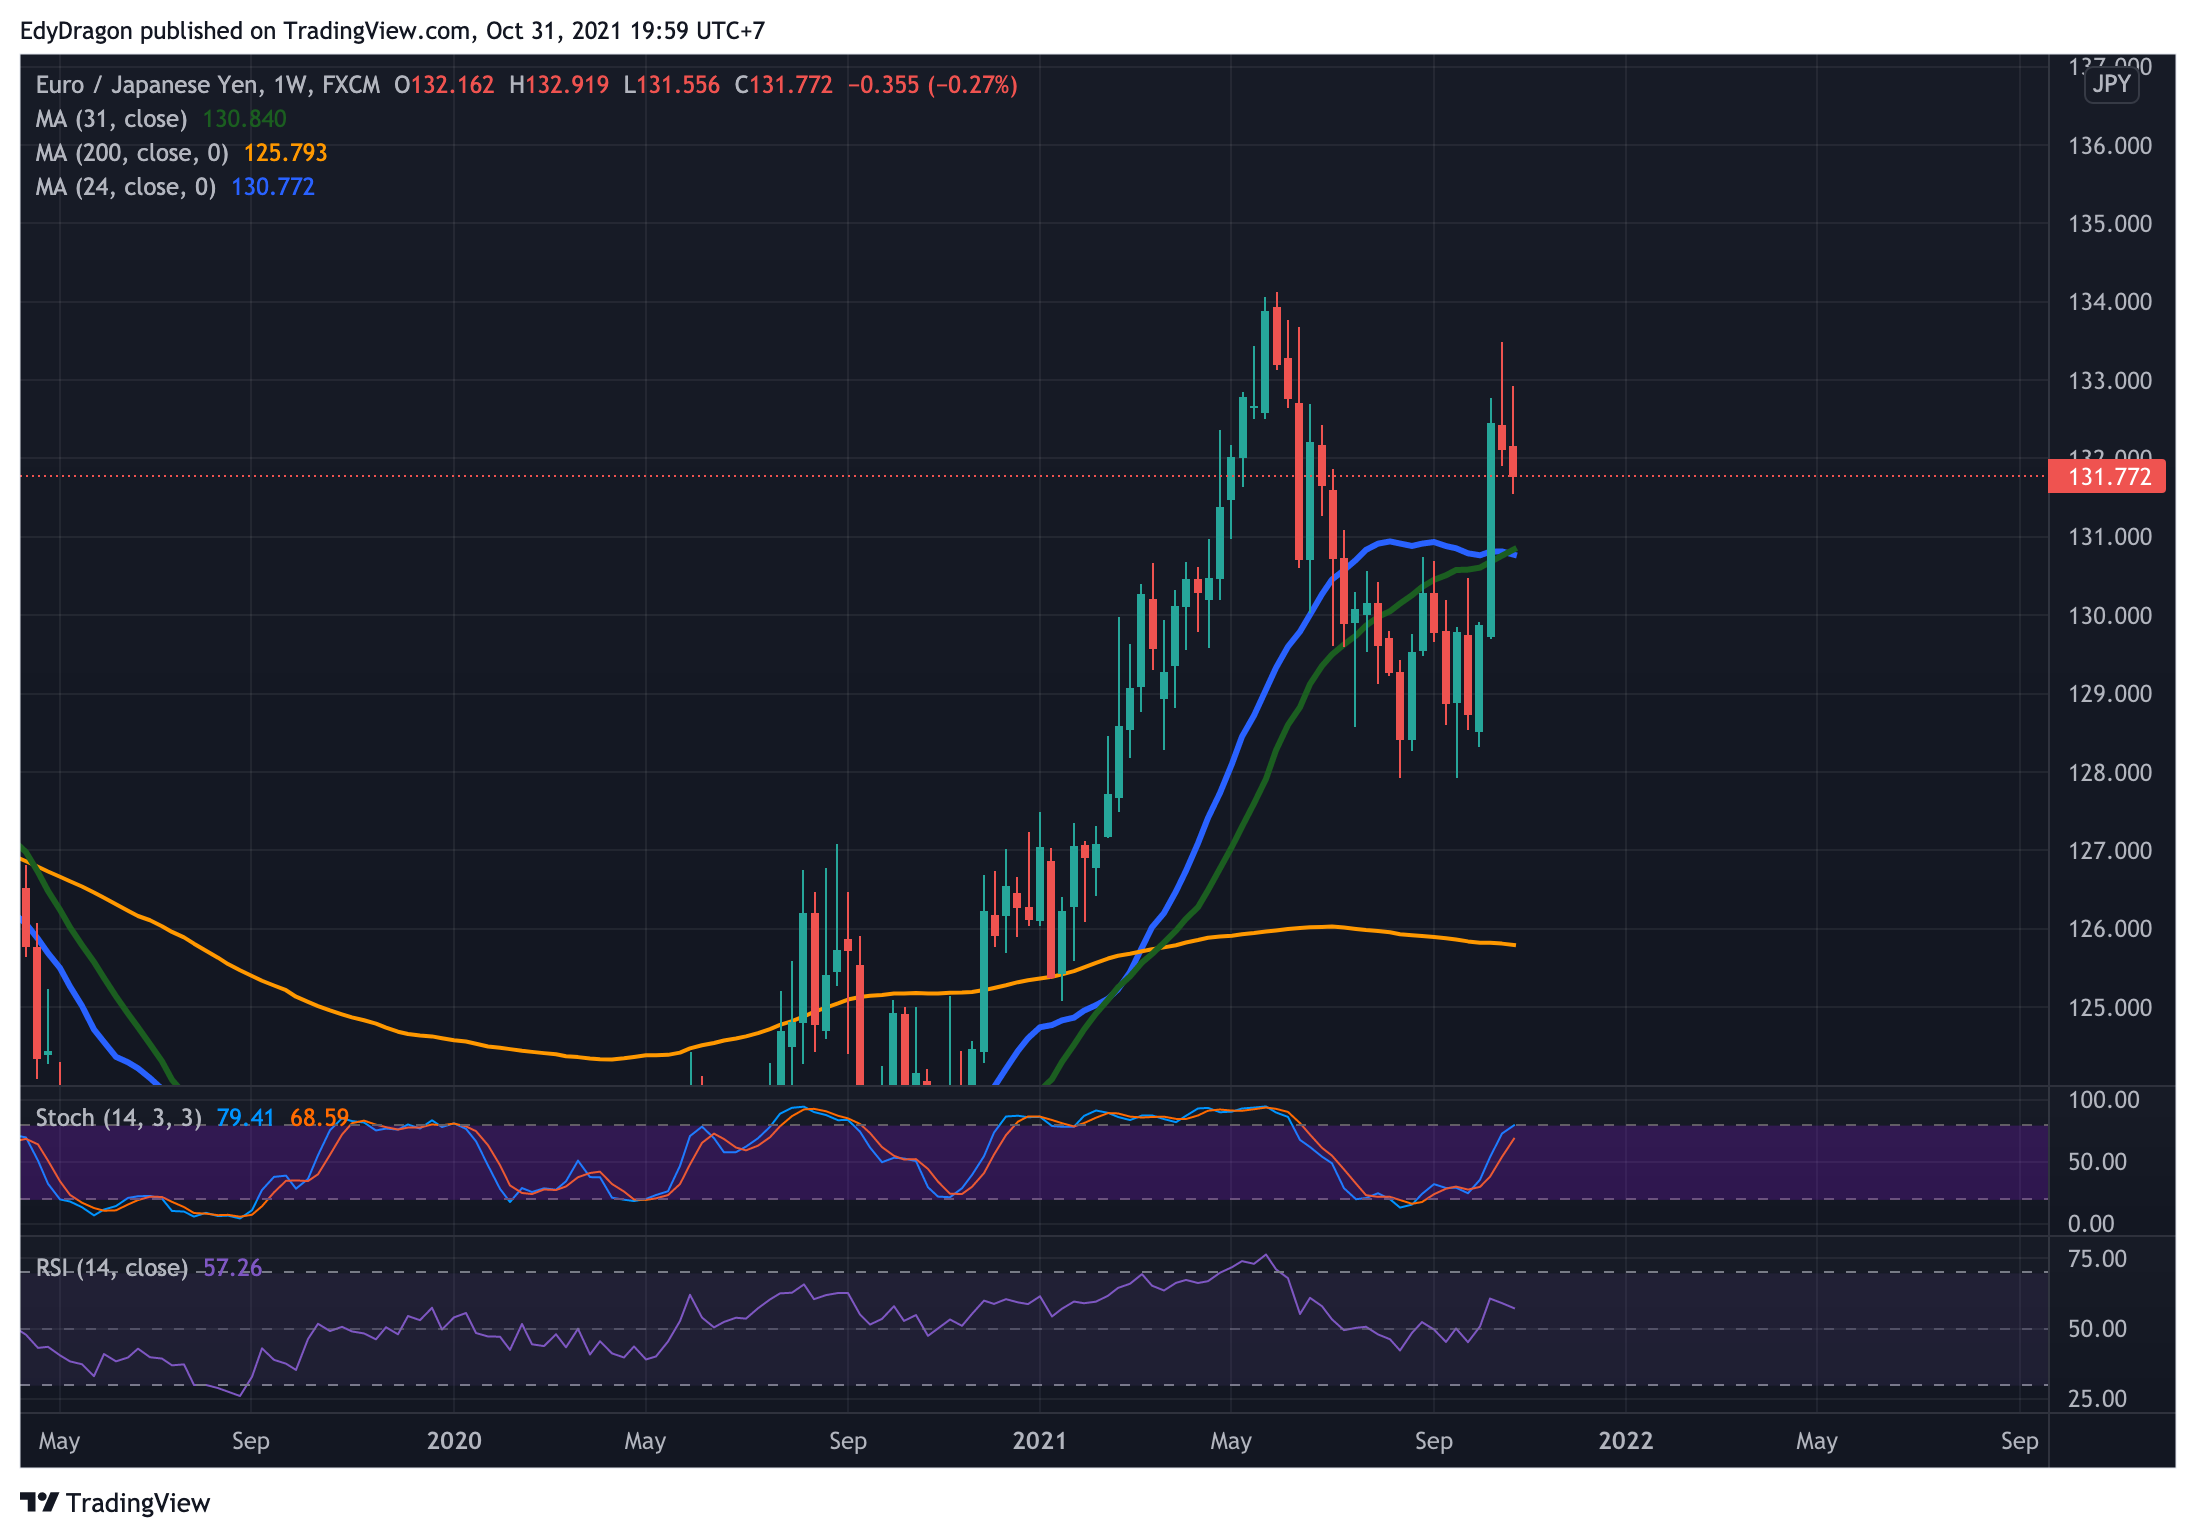Click the Stoch %D value 68.59
The height and width of the screenshot is (1538, 2196).
click(x=319, y=1118)
